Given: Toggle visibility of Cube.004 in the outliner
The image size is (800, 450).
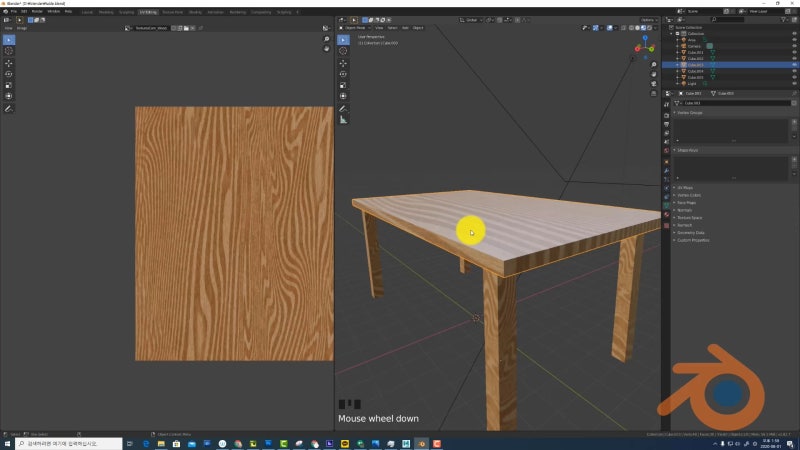Looking at the screenshot, I should click(x=794, y=71).
